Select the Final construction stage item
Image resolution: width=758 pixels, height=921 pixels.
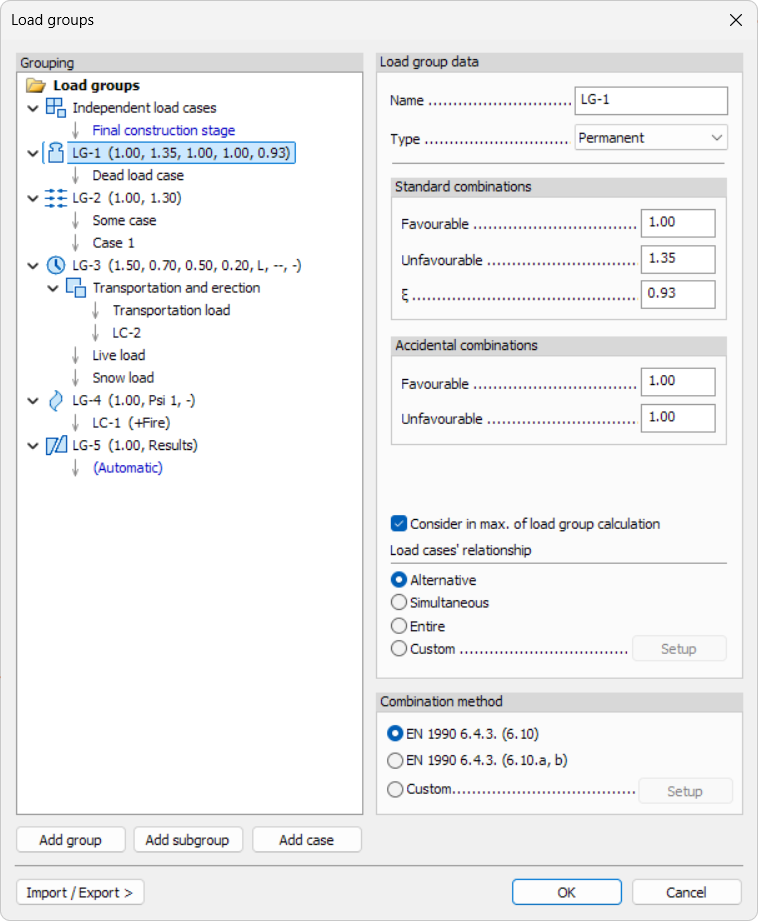[163, 130]
